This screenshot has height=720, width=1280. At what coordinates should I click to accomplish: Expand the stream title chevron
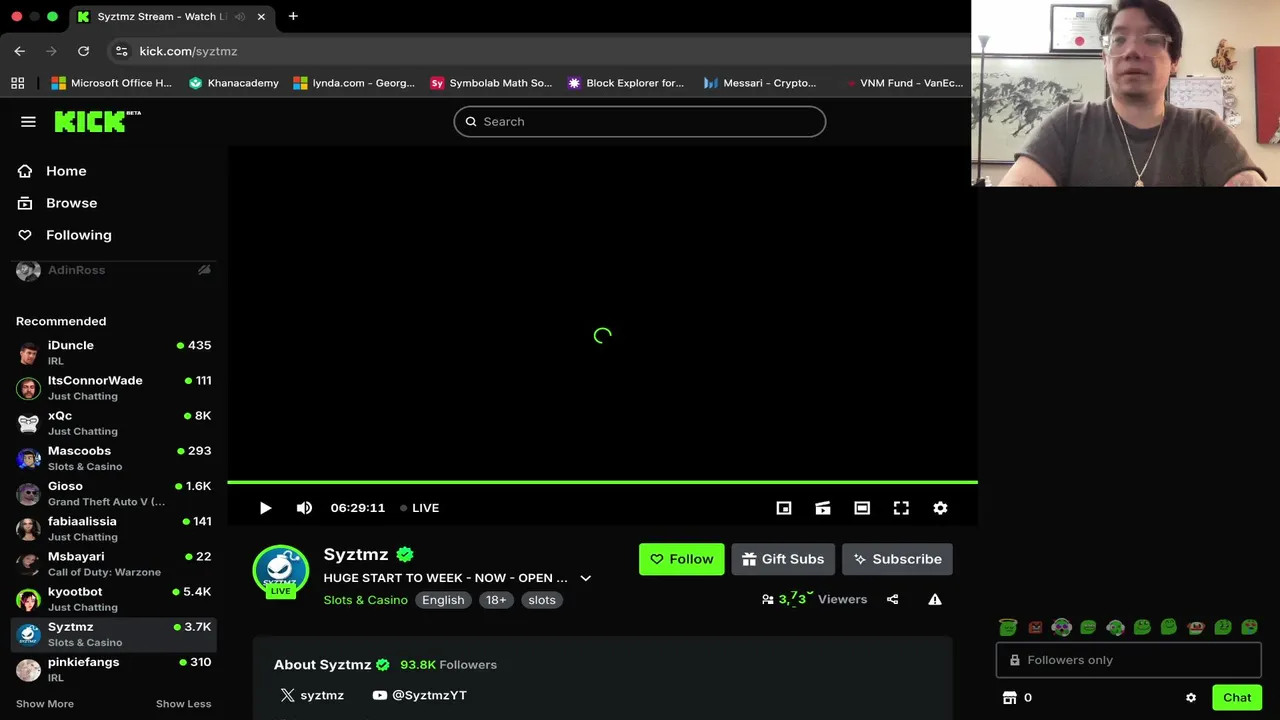point(586,578)
